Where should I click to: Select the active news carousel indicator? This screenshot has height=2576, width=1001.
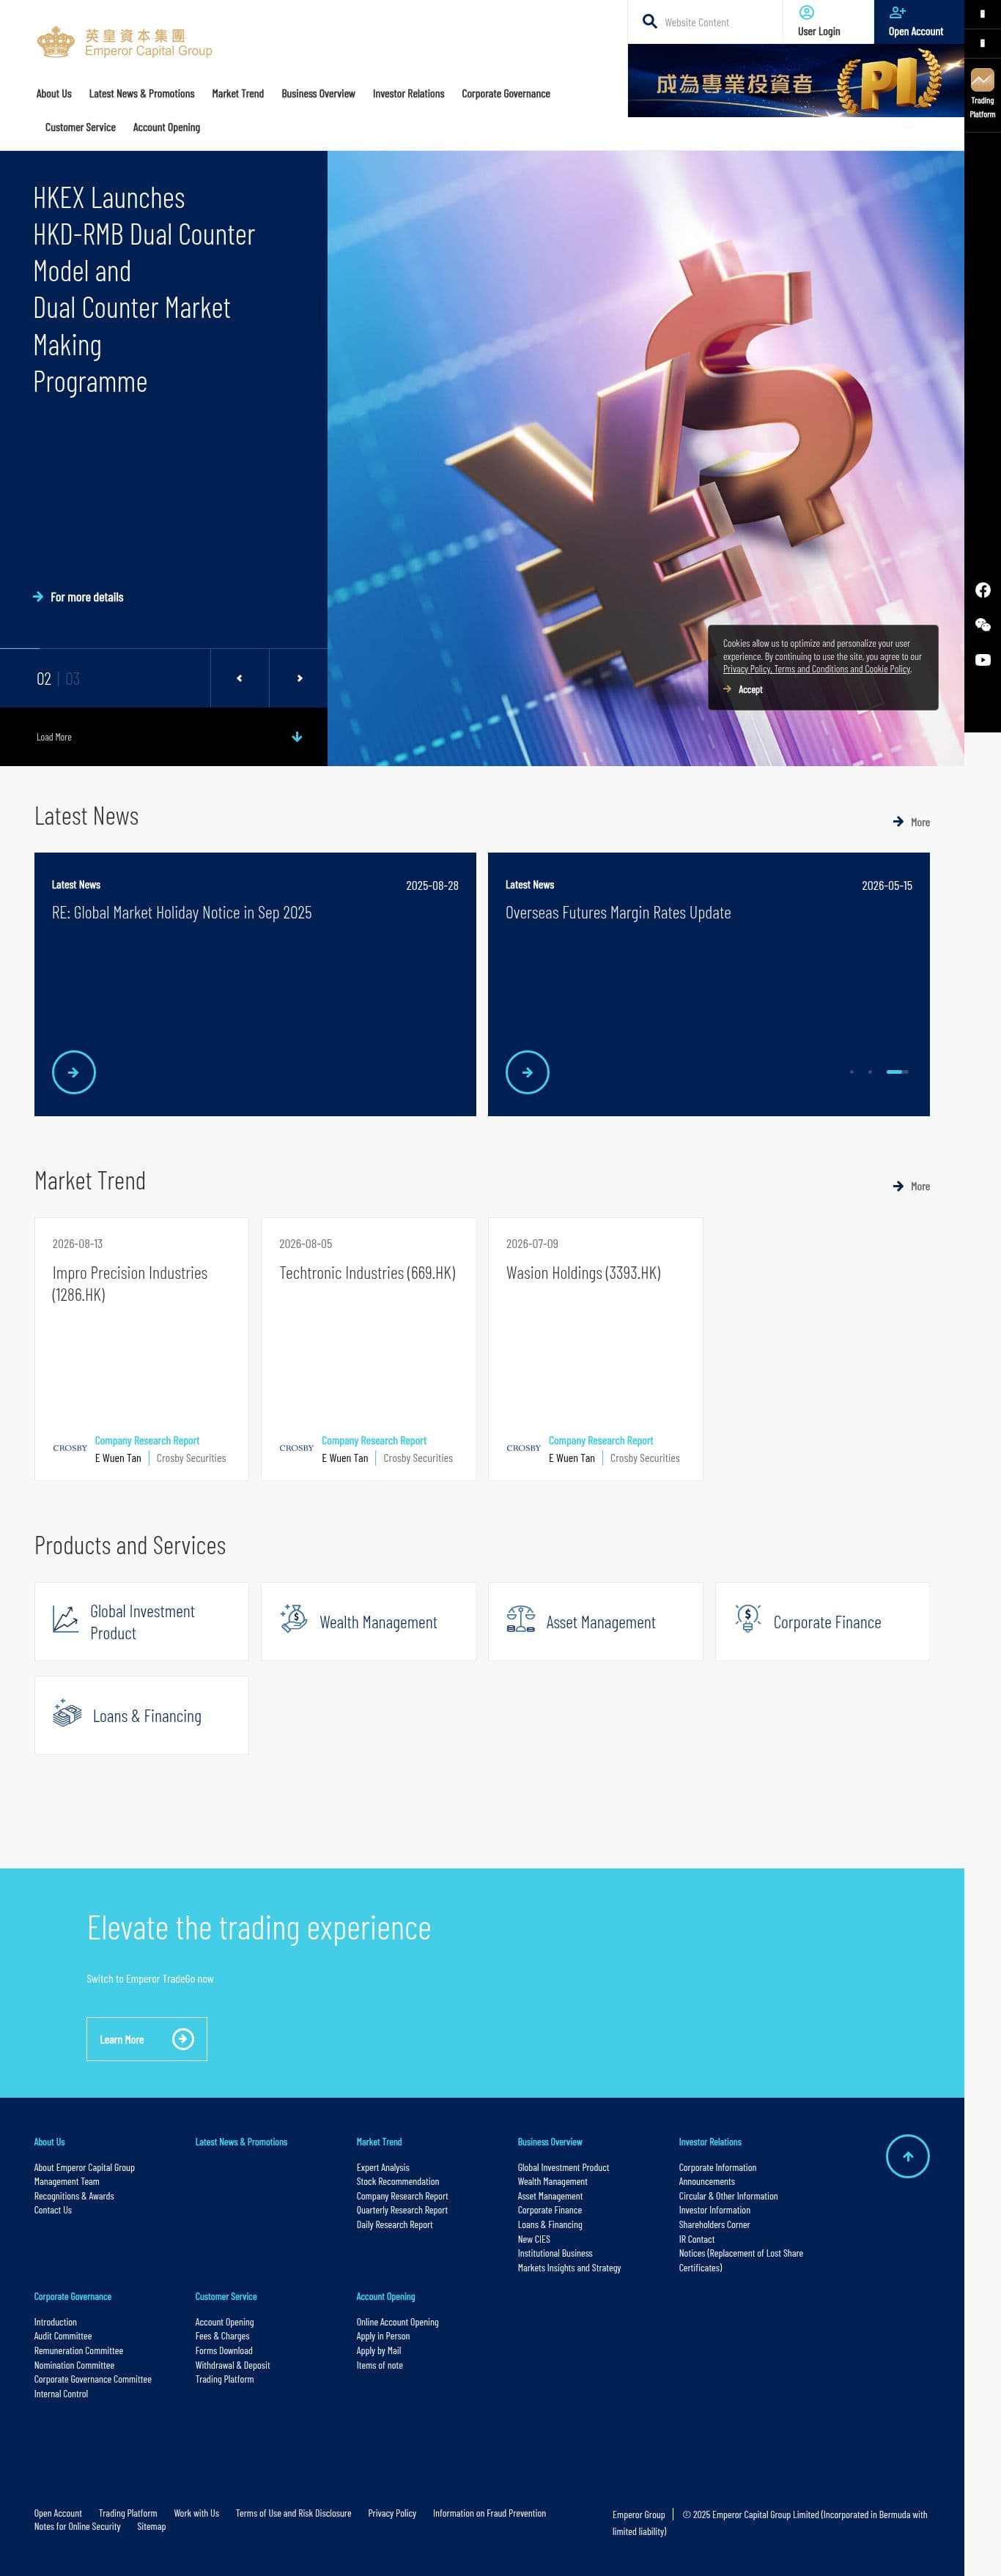pos(897,1072)
